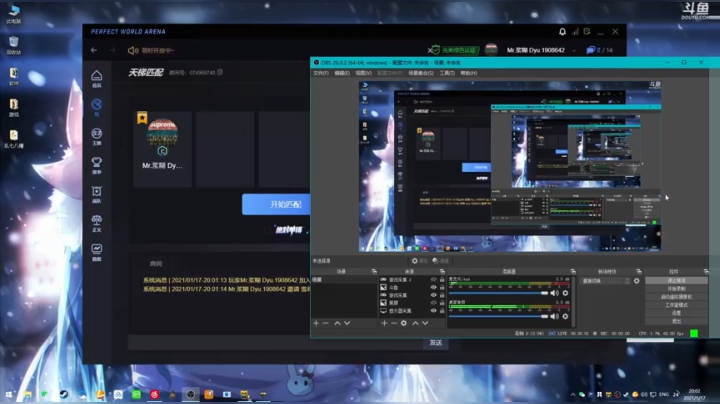Adjust the 桌面音频 volume slider

click(499, 316)
